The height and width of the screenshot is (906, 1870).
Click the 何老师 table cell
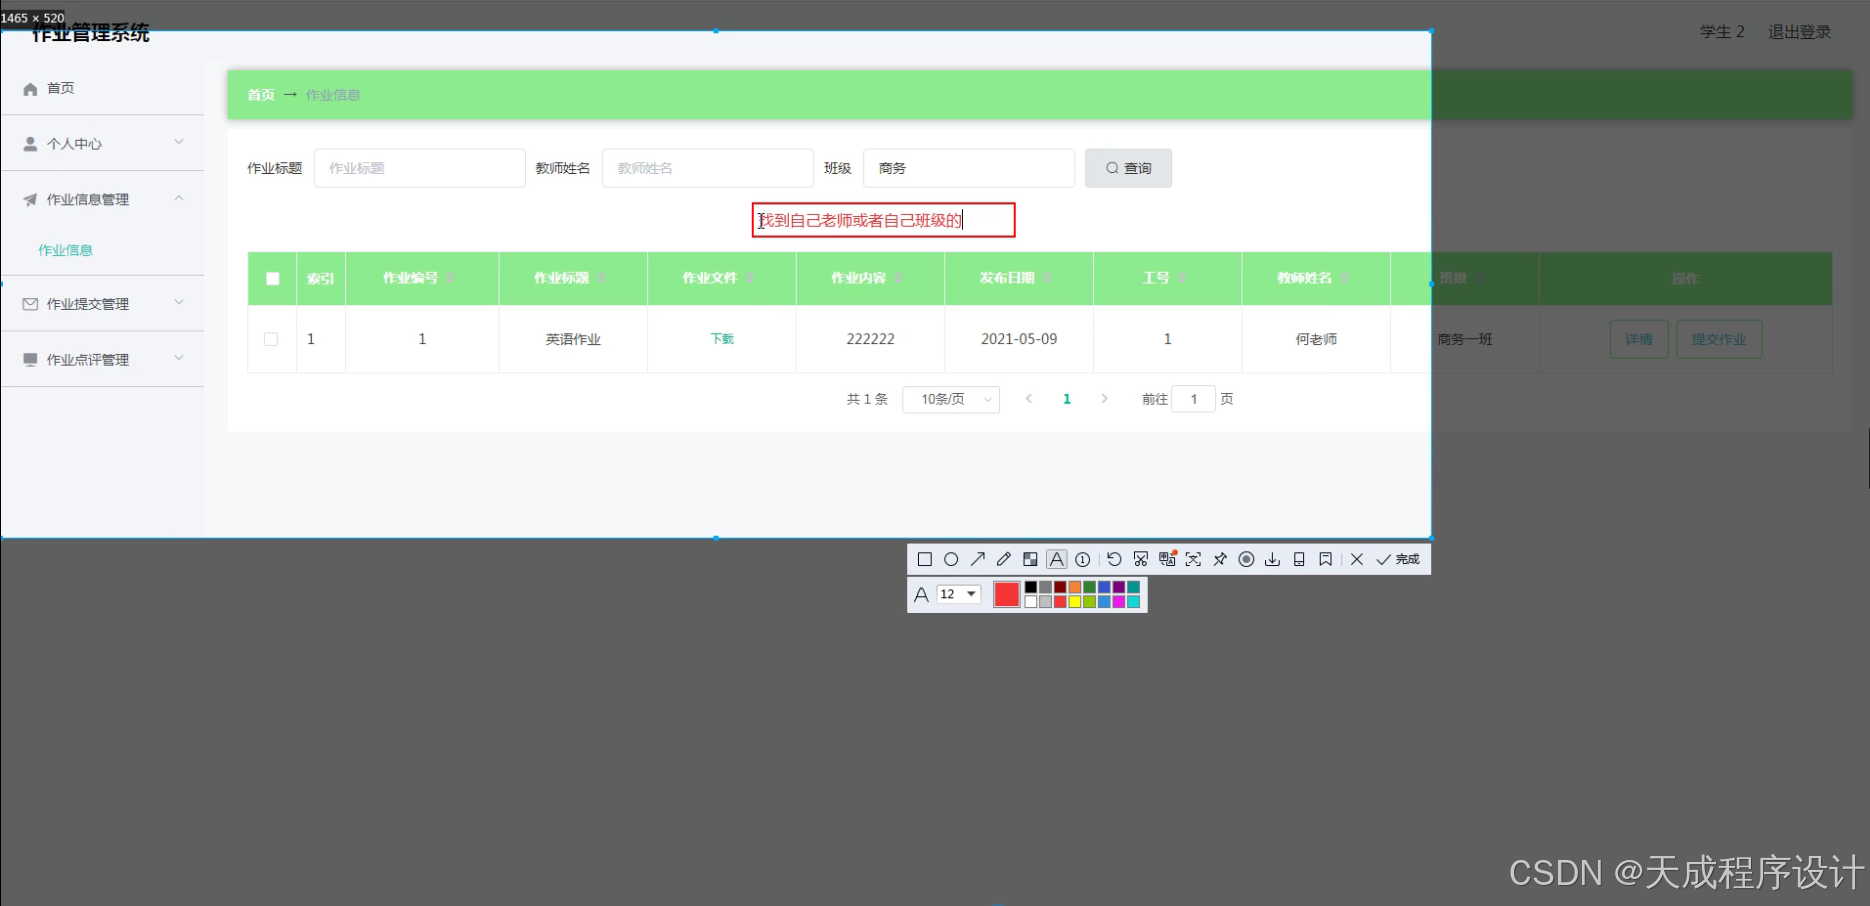tap(1316, 339)
